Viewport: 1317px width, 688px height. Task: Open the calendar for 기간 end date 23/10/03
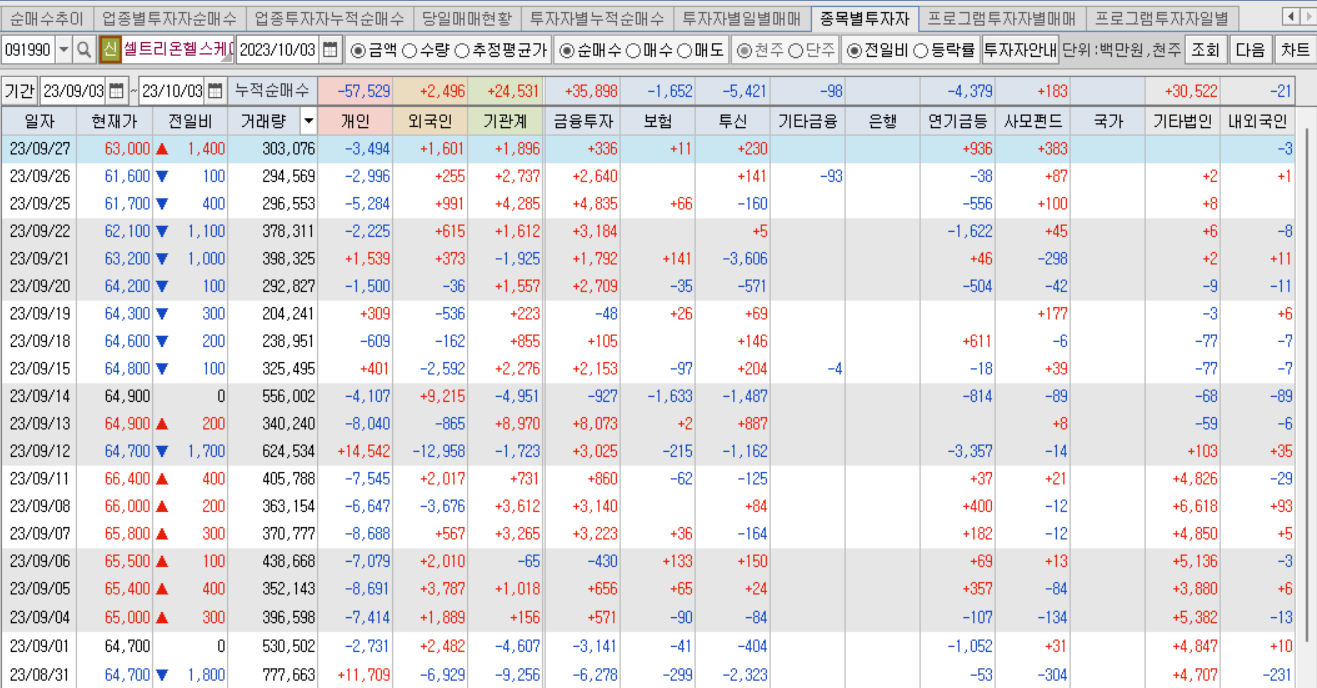point(216,90)
